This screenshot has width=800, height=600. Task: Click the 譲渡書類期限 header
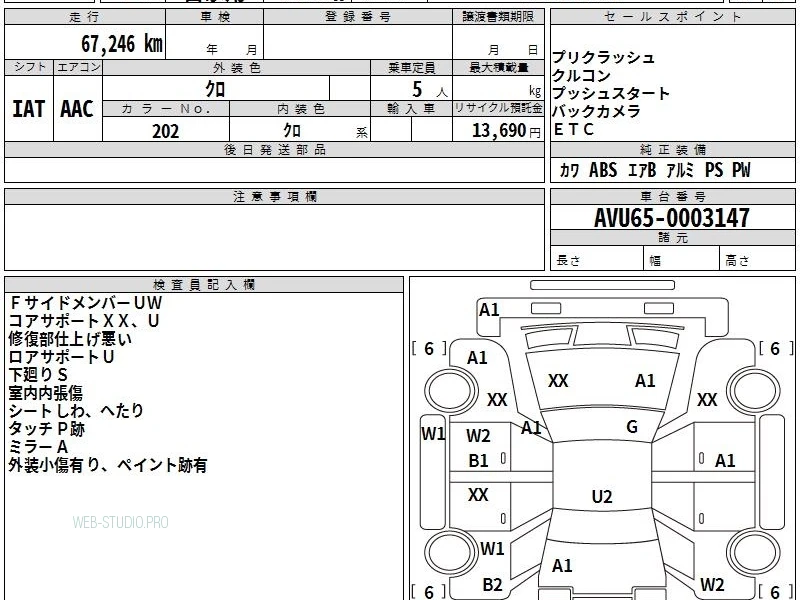pos(498,17)
